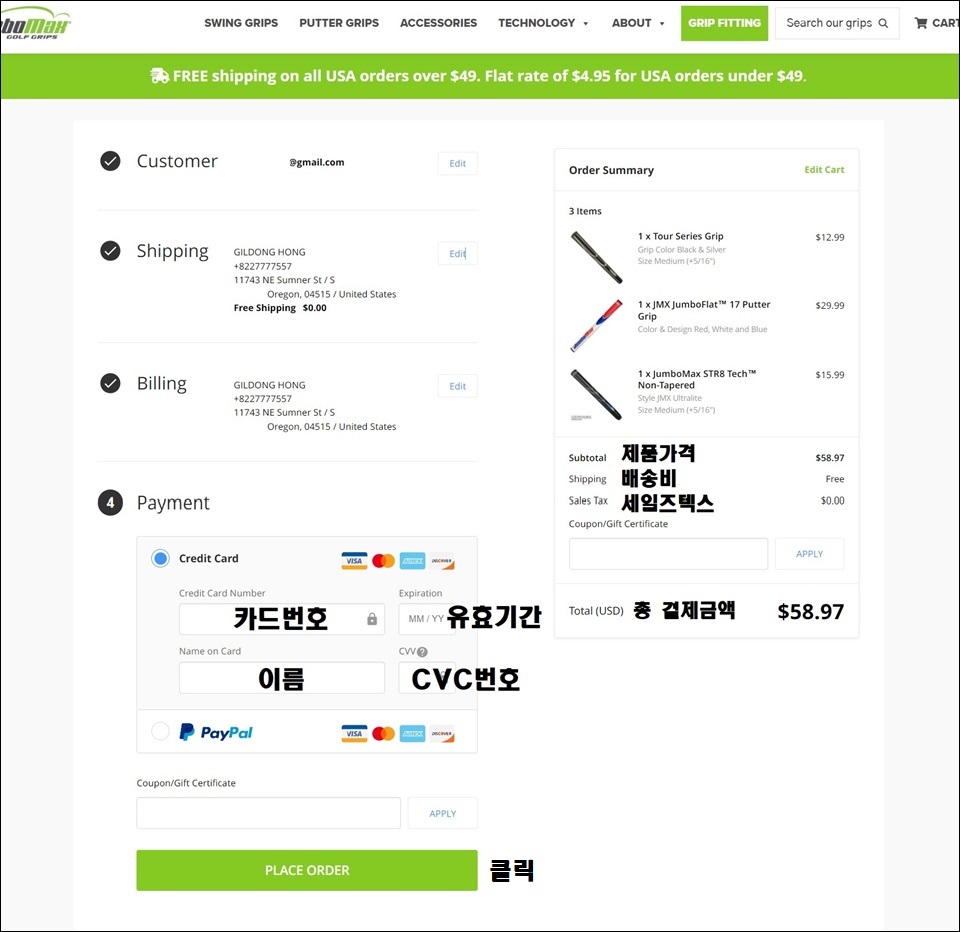
Task: Select the Credit Card payment option
Action: tap(160, 558)
